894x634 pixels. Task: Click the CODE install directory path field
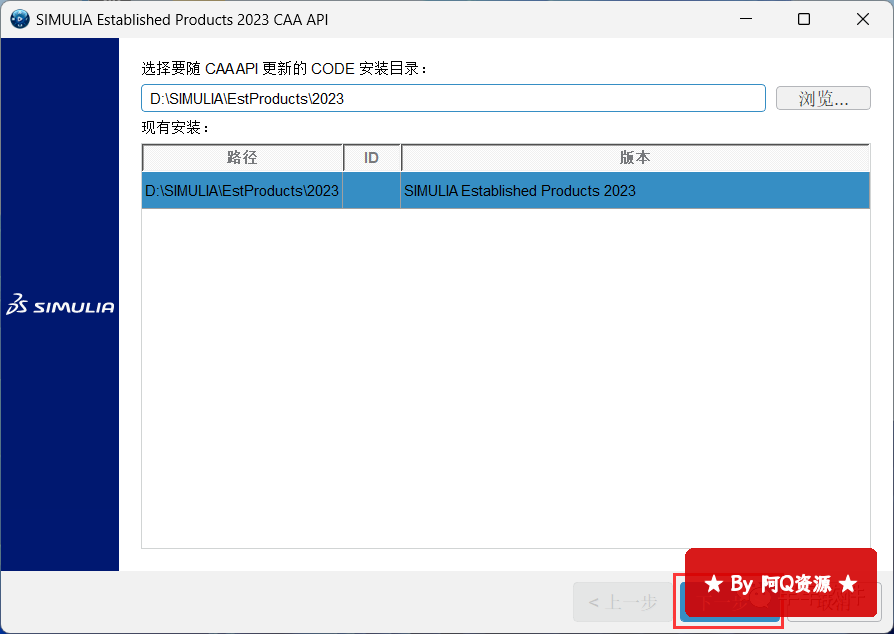pyautogui.click(x=453, y=98)
